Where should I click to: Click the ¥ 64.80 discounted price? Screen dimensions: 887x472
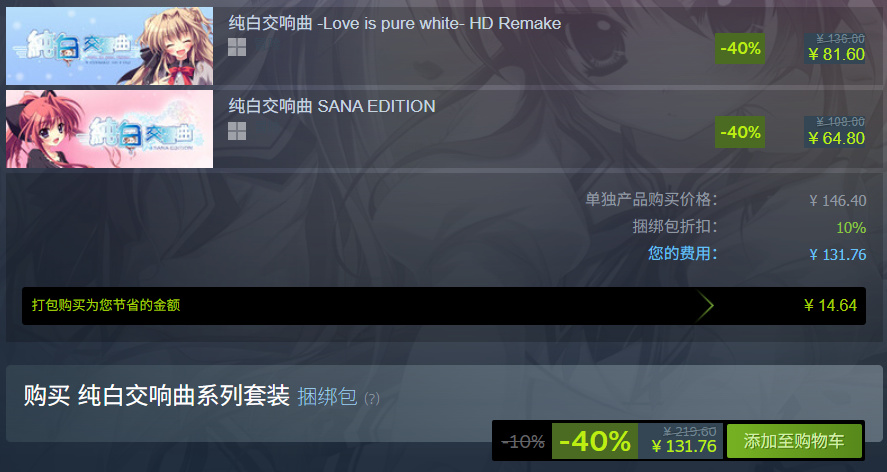(837, 138)
